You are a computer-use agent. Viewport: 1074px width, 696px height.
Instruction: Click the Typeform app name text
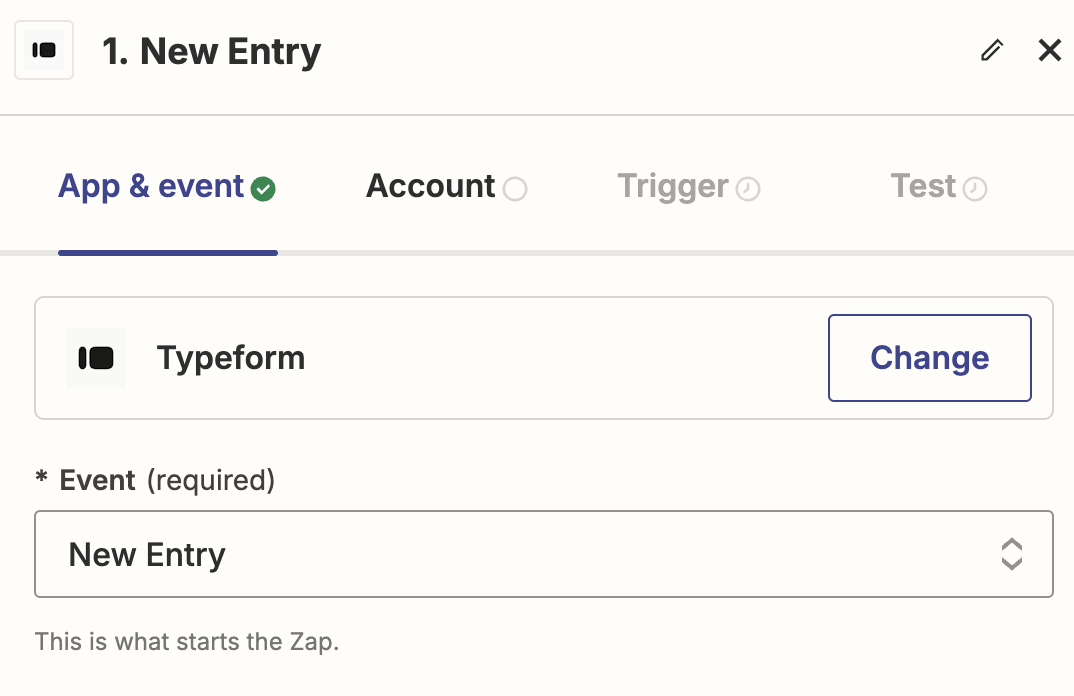(231, 358)
